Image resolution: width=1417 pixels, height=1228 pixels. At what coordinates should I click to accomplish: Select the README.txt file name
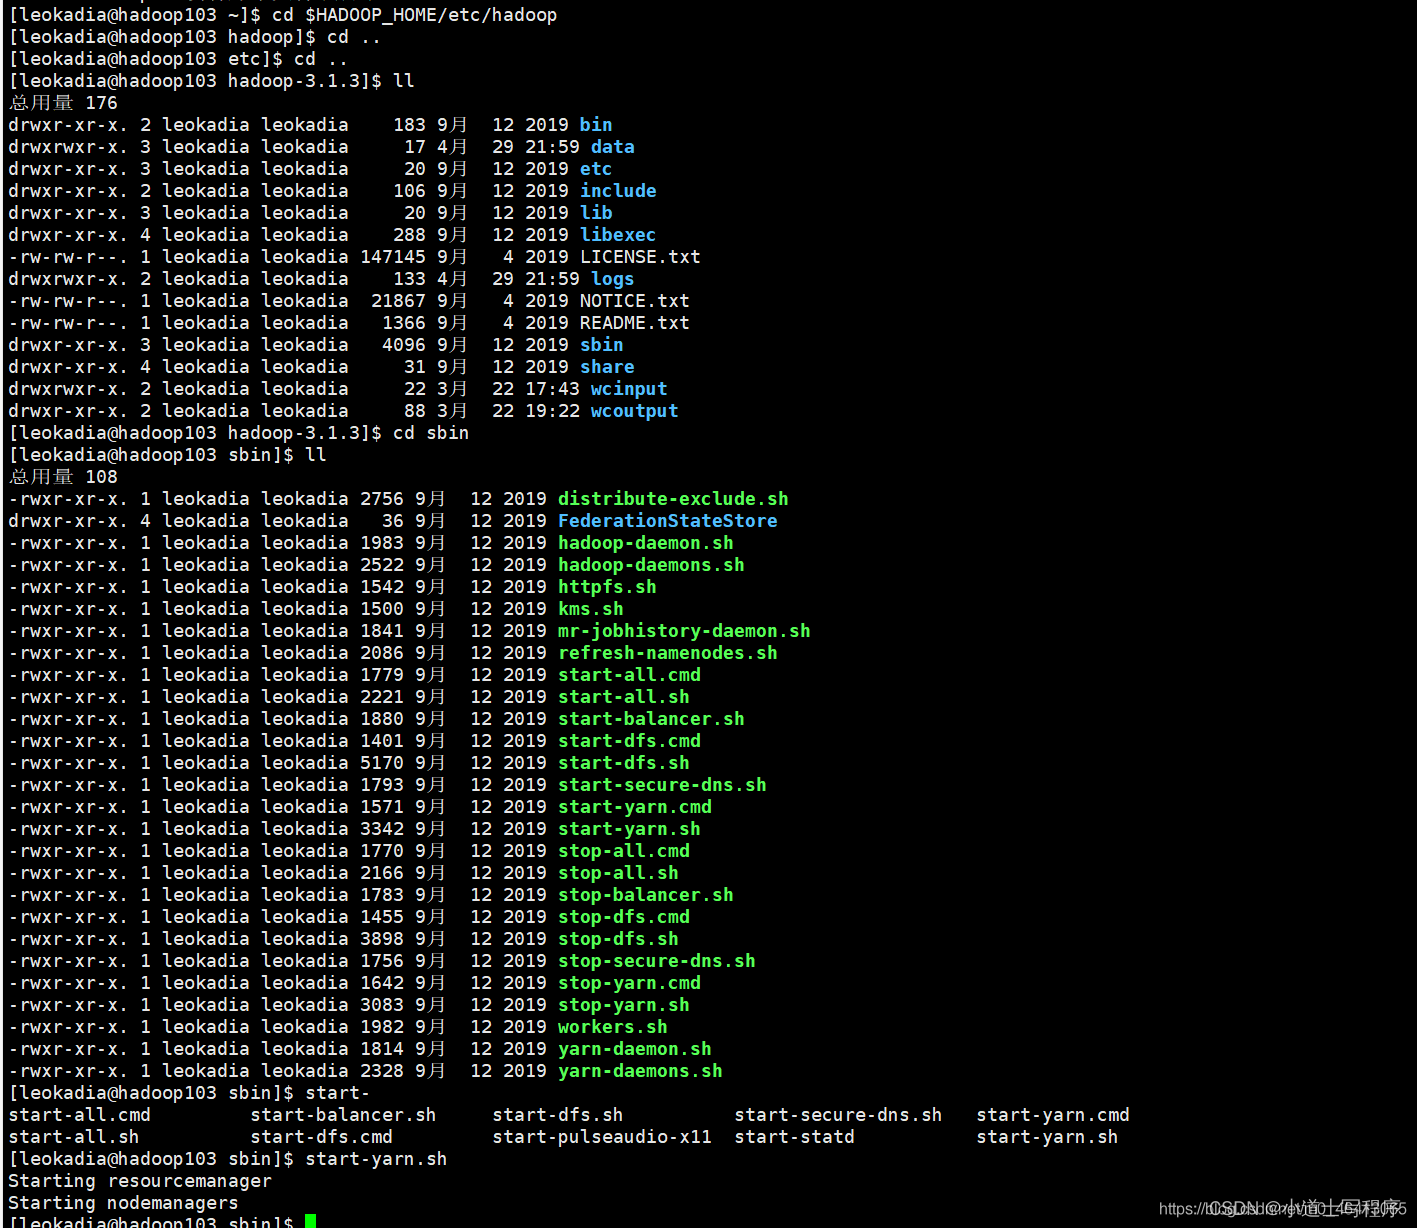pos(635,323)
